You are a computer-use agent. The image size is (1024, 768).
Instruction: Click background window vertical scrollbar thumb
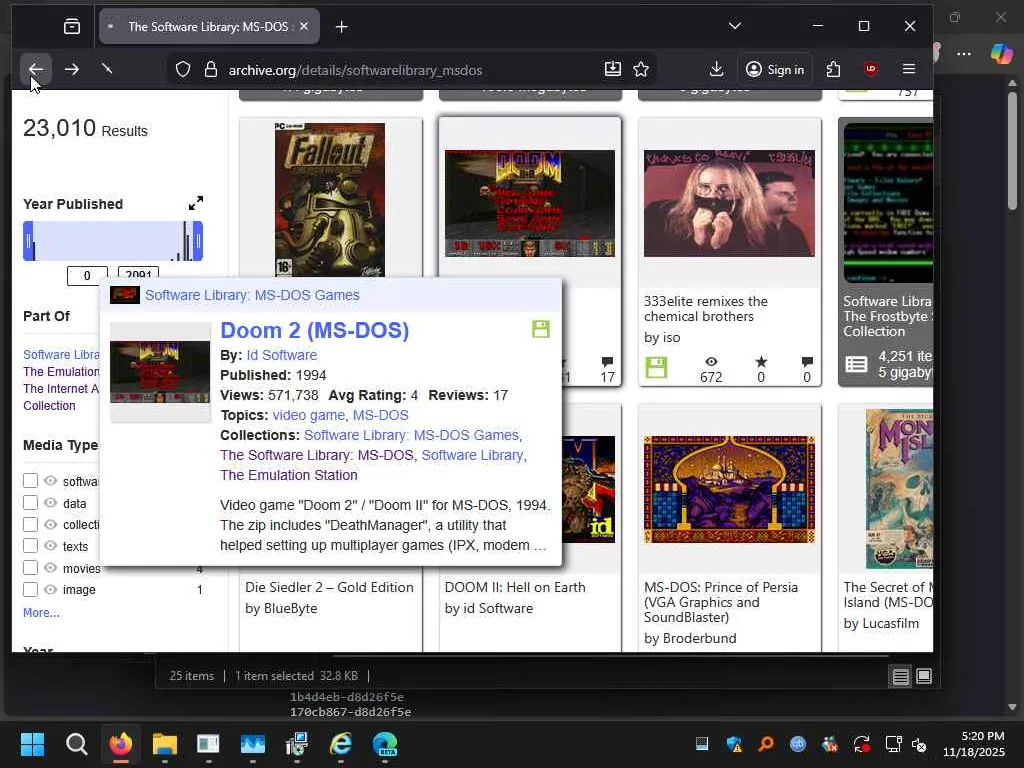click(x=1012, y=151)
